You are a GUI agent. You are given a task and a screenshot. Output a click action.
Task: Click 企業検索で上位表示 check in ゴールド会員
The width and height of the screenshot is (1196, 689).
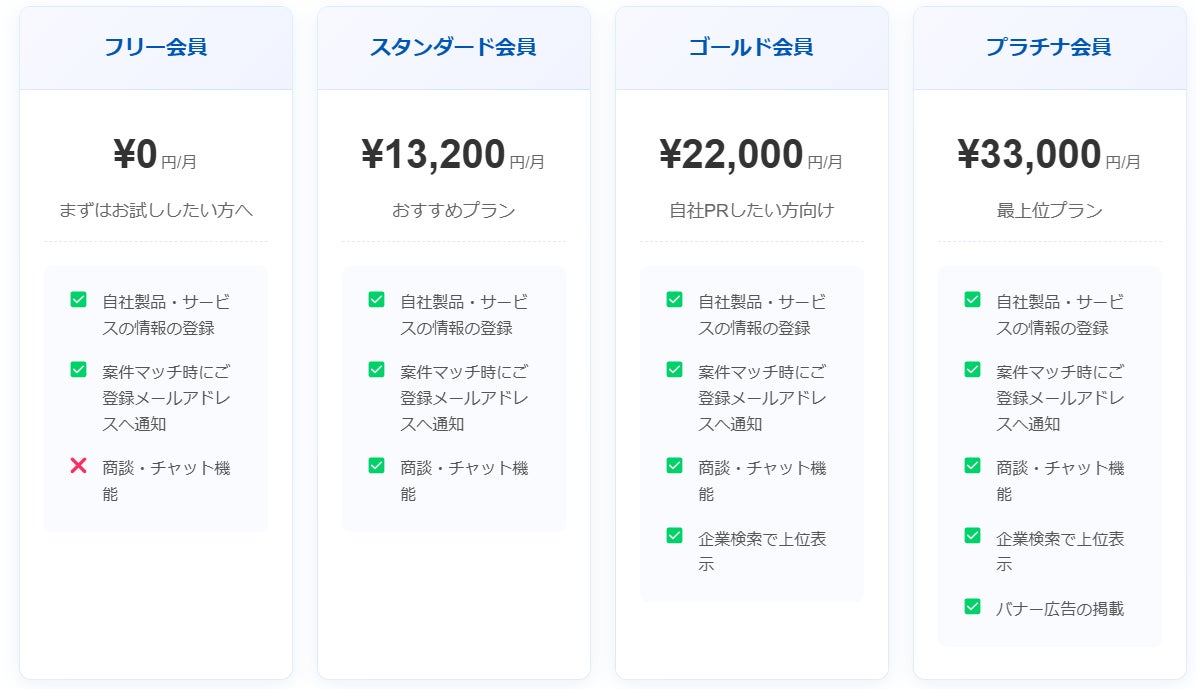click(674, 535)
